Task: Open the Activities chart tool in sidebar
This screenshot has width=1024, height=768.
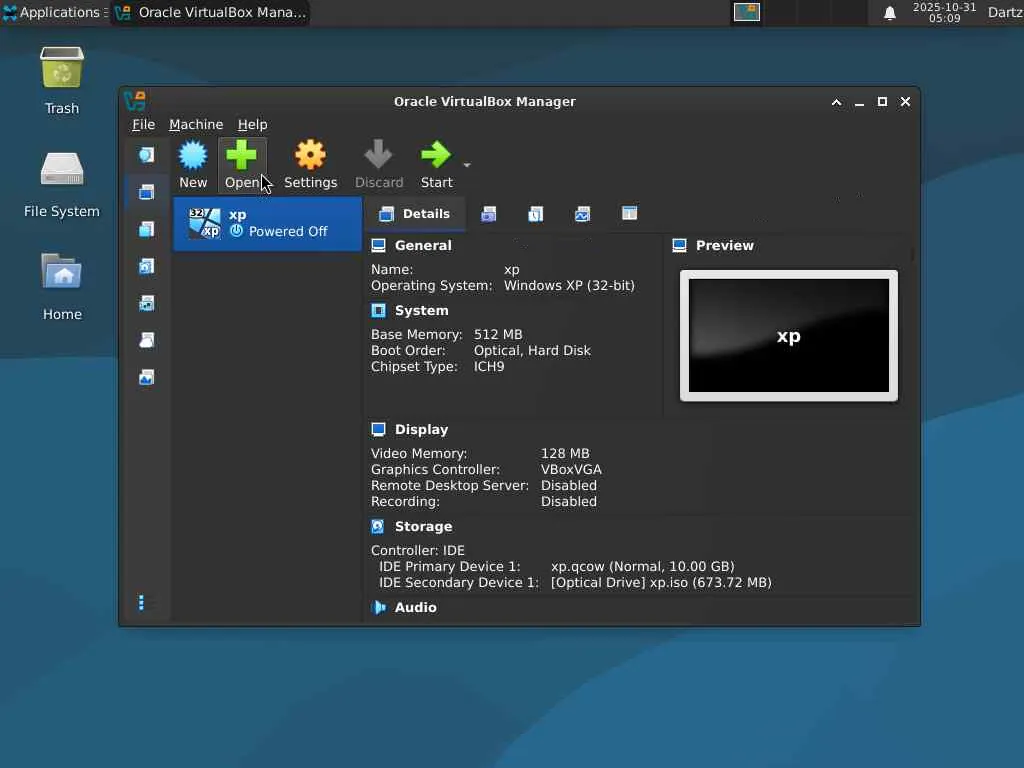Action: 146,377
